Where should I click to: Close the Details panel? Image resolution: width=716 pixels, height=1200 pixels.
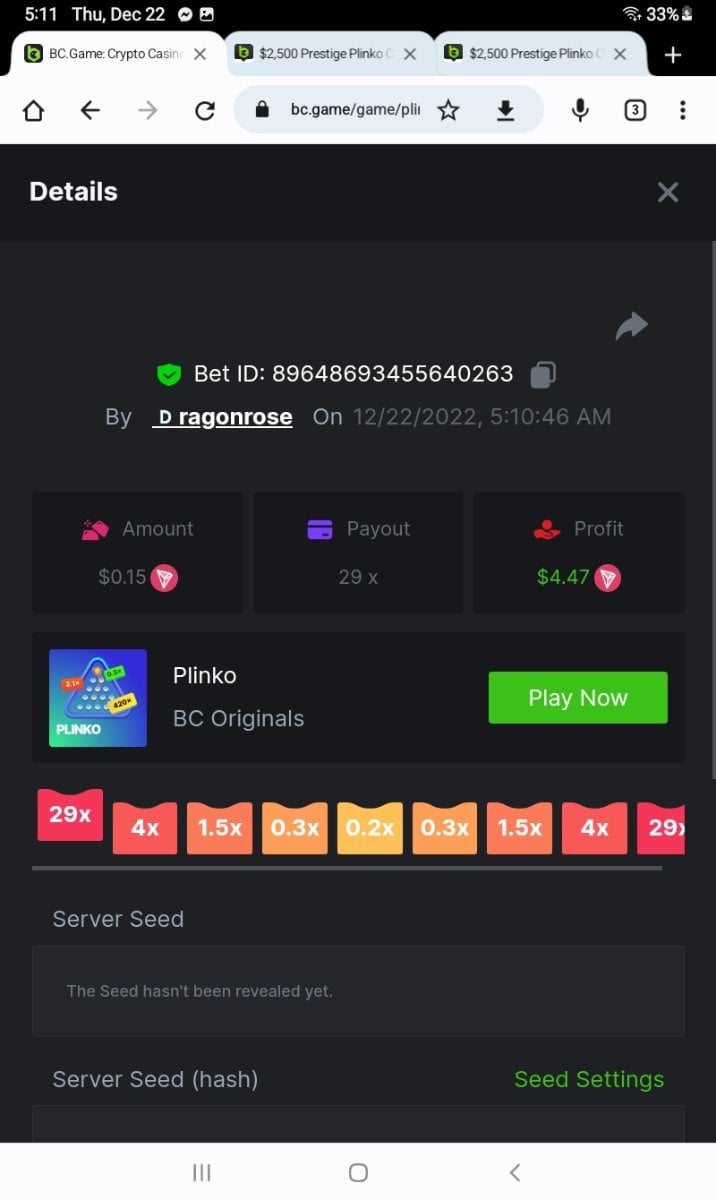[668, 192]
